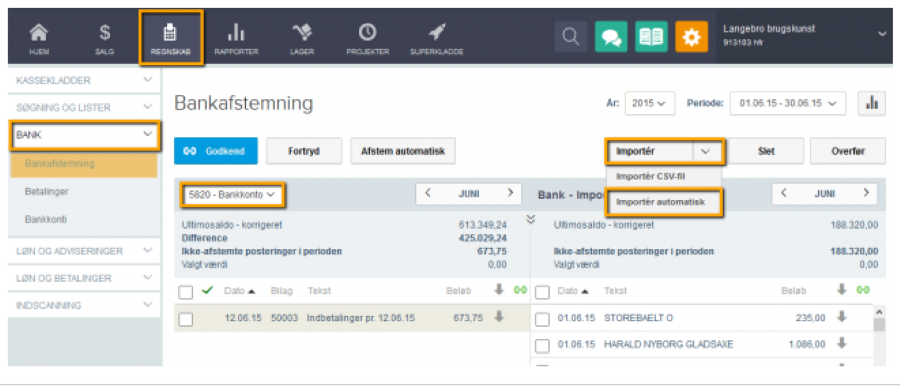900x387 pixels.
Task: Click the Bilag column header
Action: click(x=281, y=291)
